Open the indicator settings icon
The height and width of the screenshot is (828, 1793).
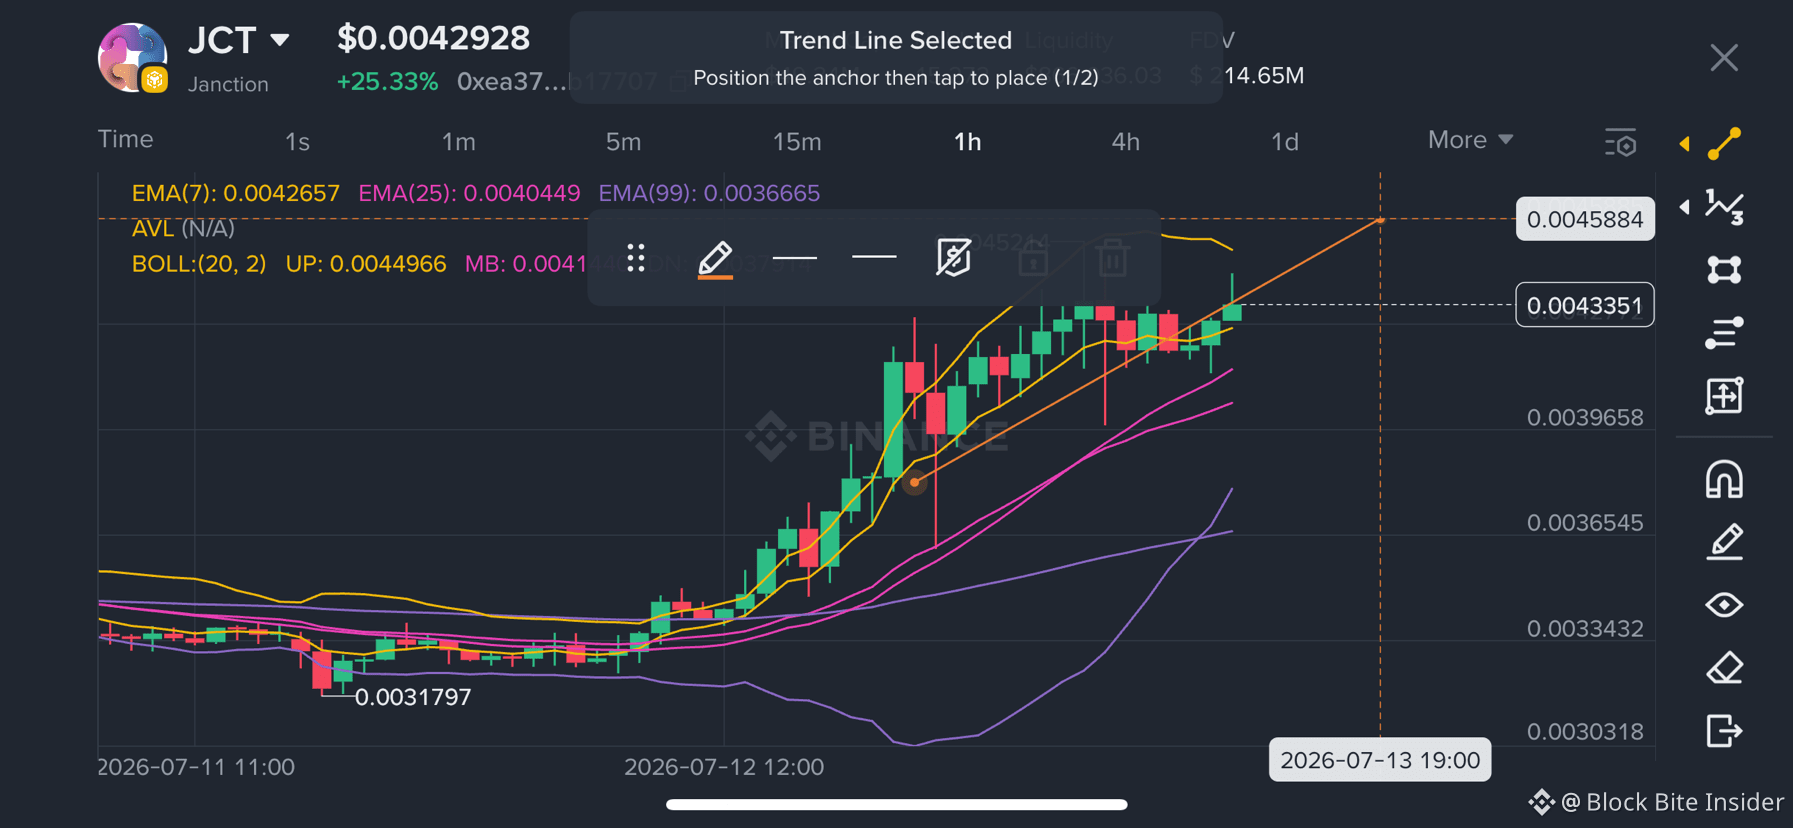tap(1621, 142)
